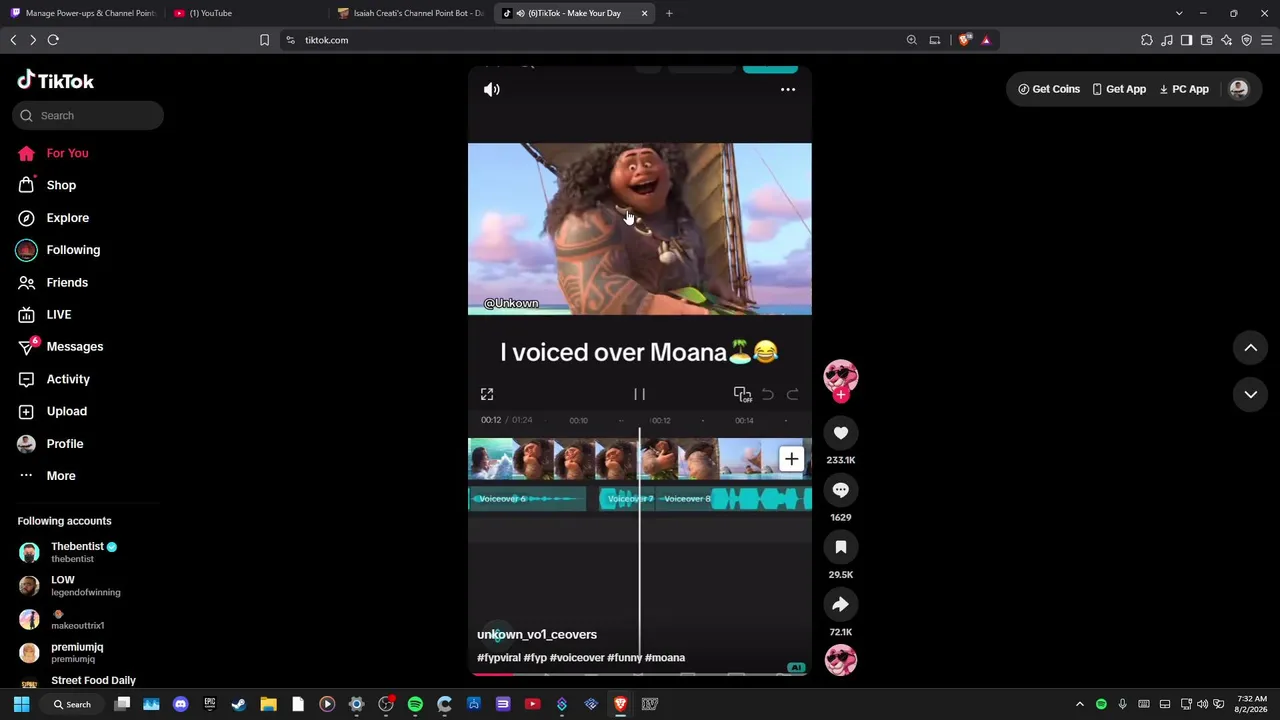
Task: Click the PC App download button
Action: (x=1184, y=89)
